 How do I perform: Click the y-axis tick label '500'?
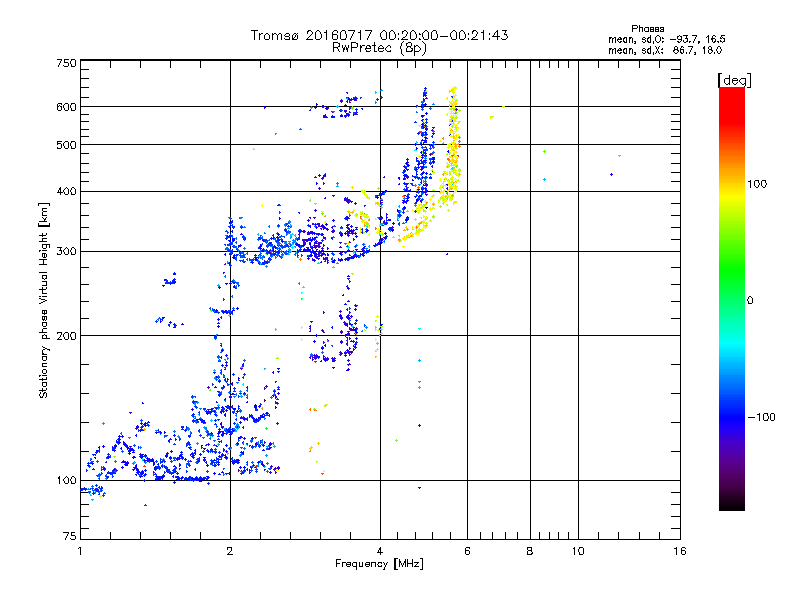pos(66,145)
